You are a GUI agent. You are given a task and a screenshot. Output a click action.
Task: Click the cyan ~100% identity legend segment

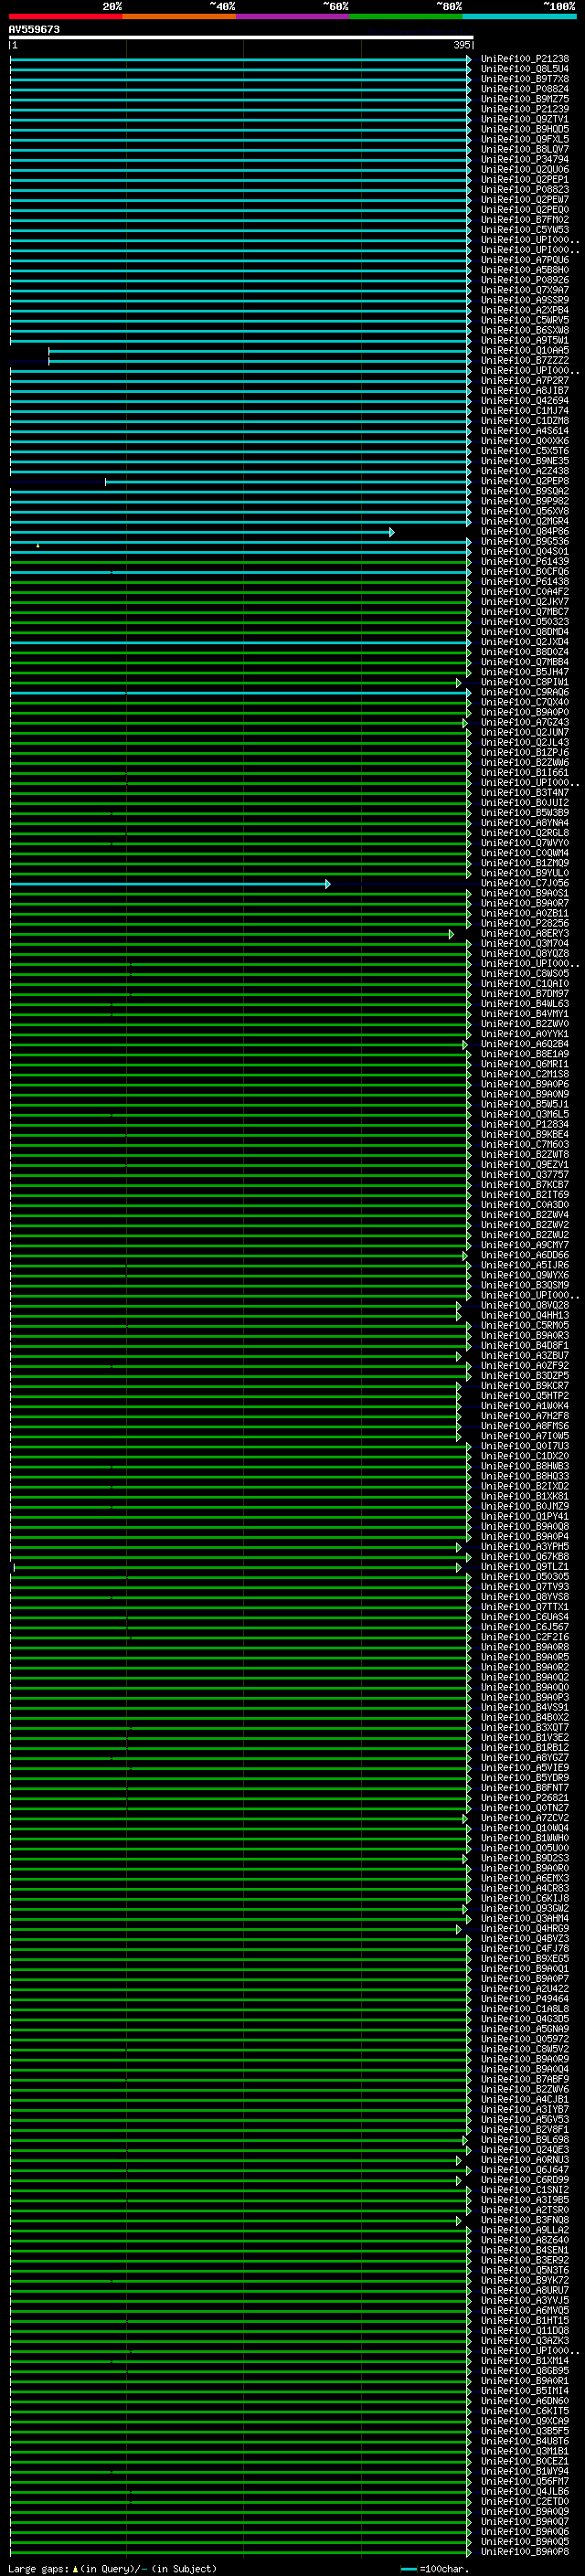click(x=519, y=16)
